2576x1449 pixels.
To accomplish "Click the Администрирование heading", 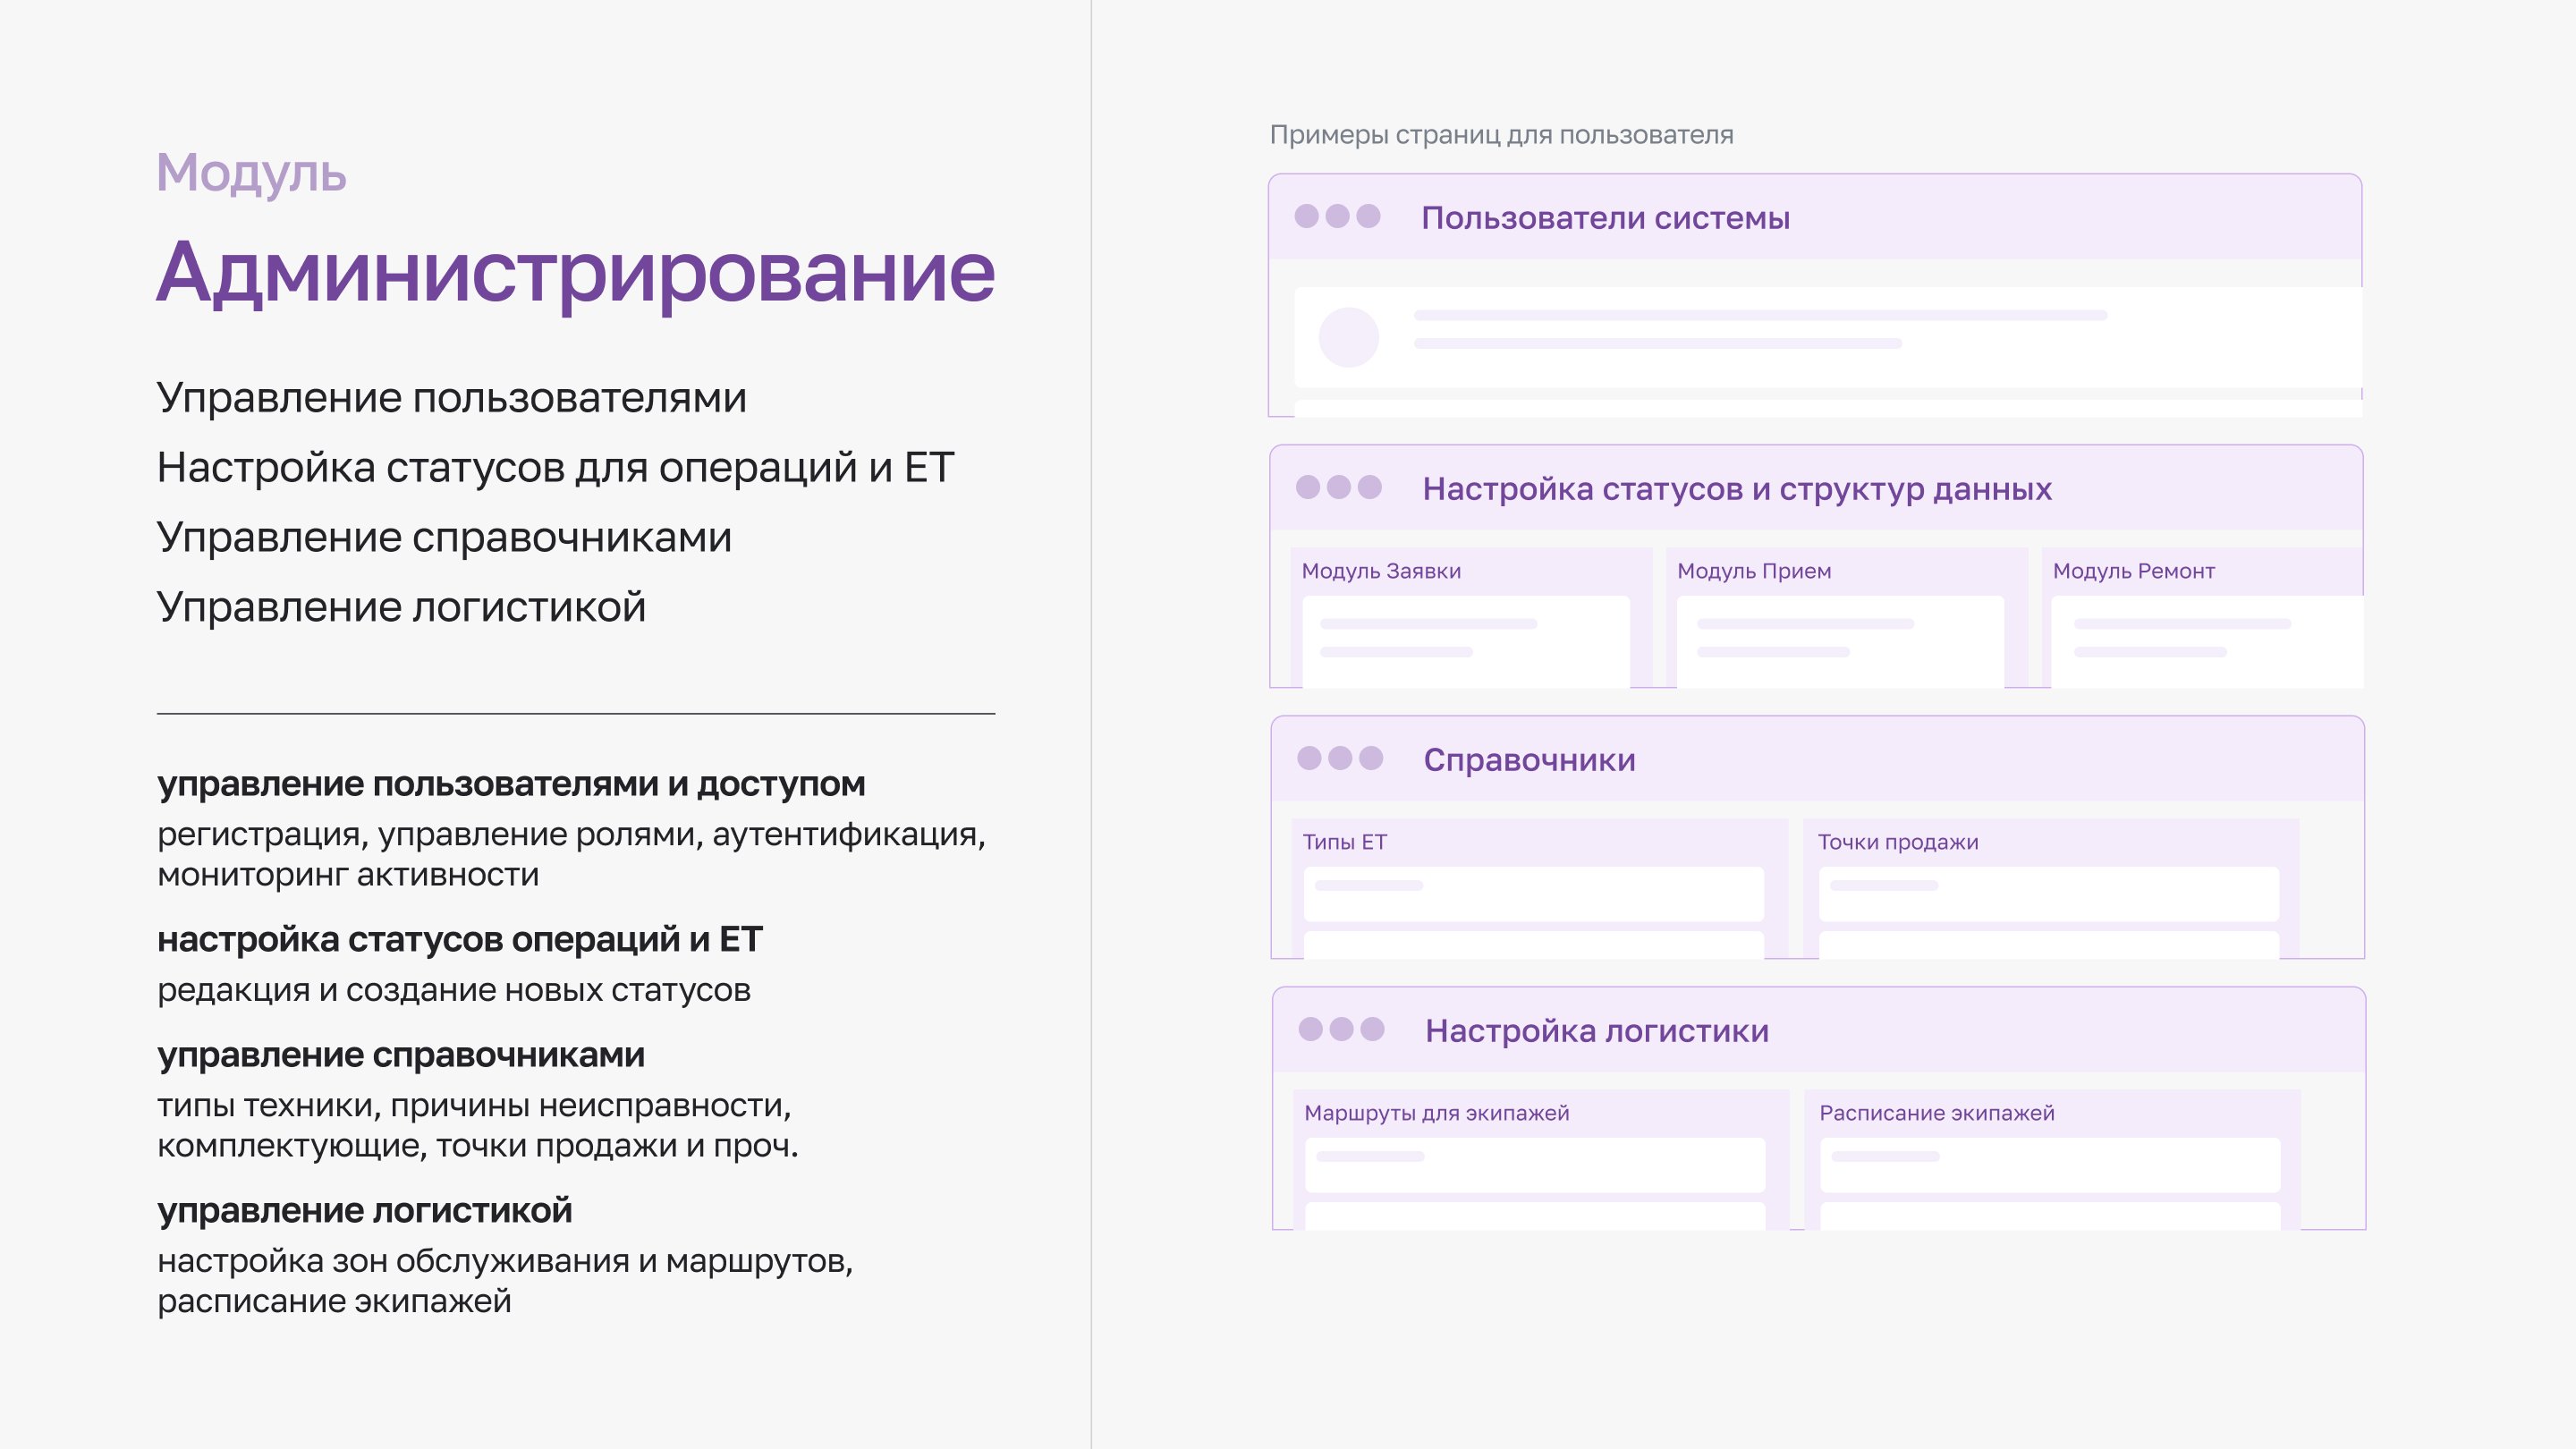I will [575, 272].
